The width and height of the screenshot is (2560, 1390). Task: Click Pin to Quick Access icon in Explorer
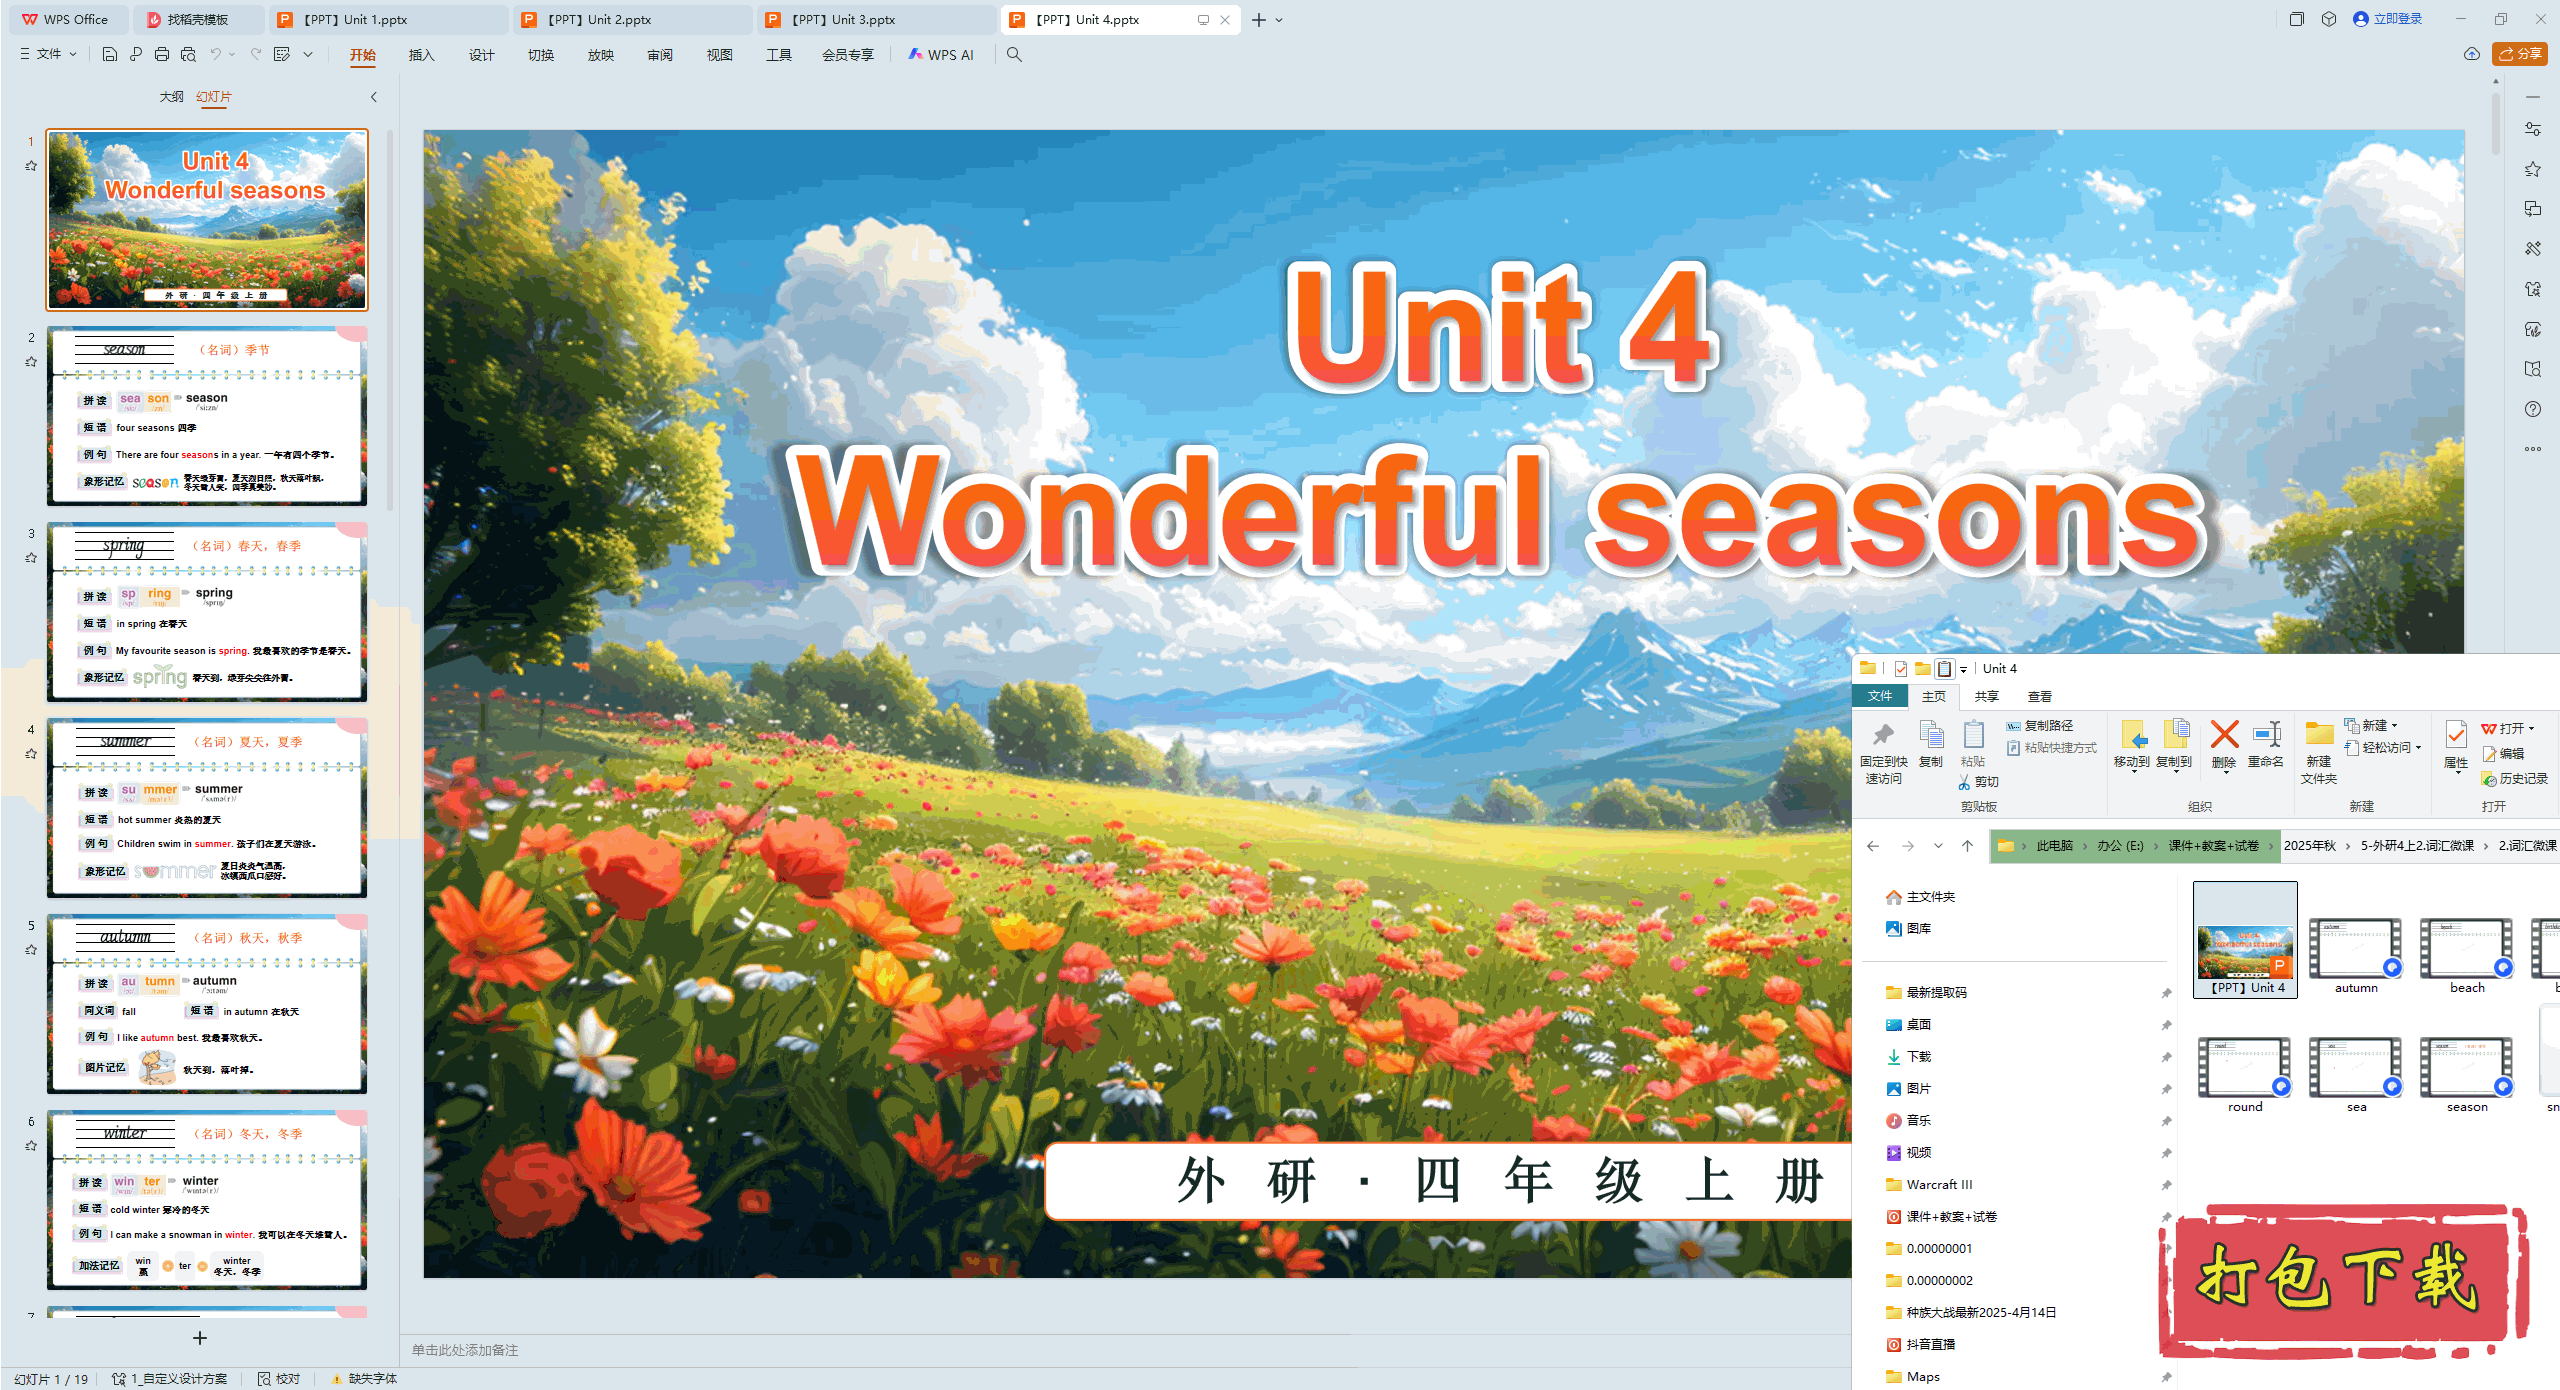(1883, 735)
